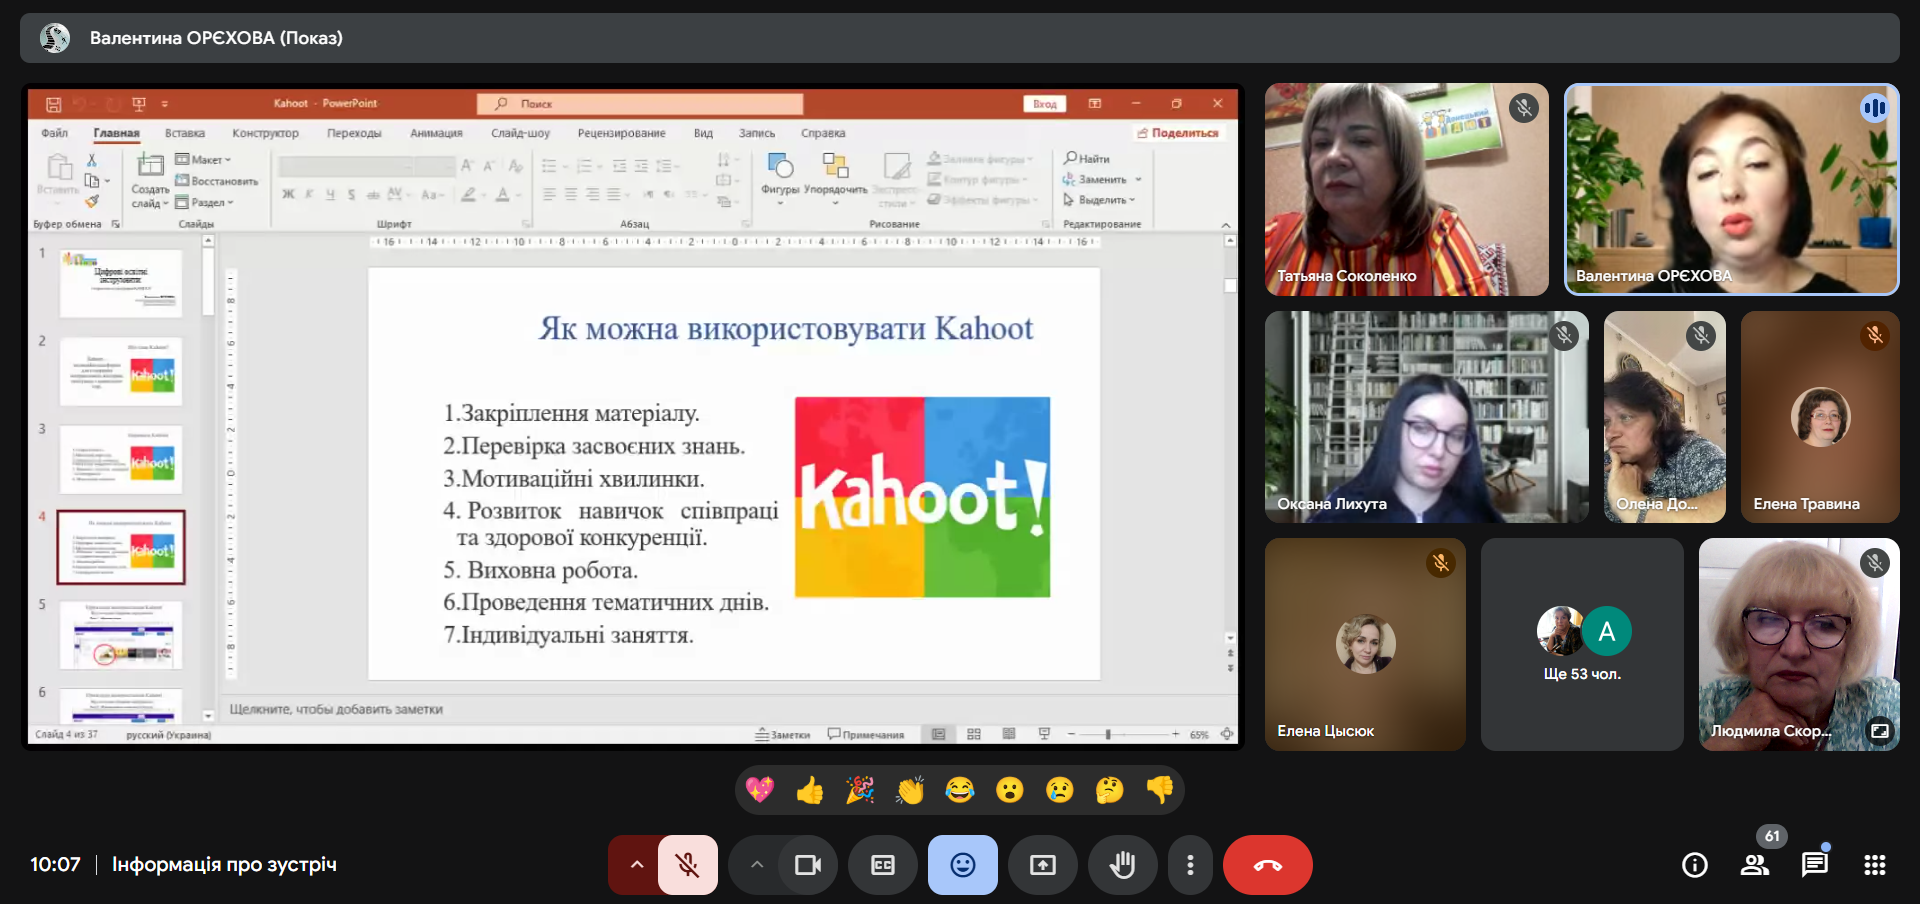This screenshot has width=1920, height=904.
Task: Expand Раздел section dropdown
Action: 204,202
